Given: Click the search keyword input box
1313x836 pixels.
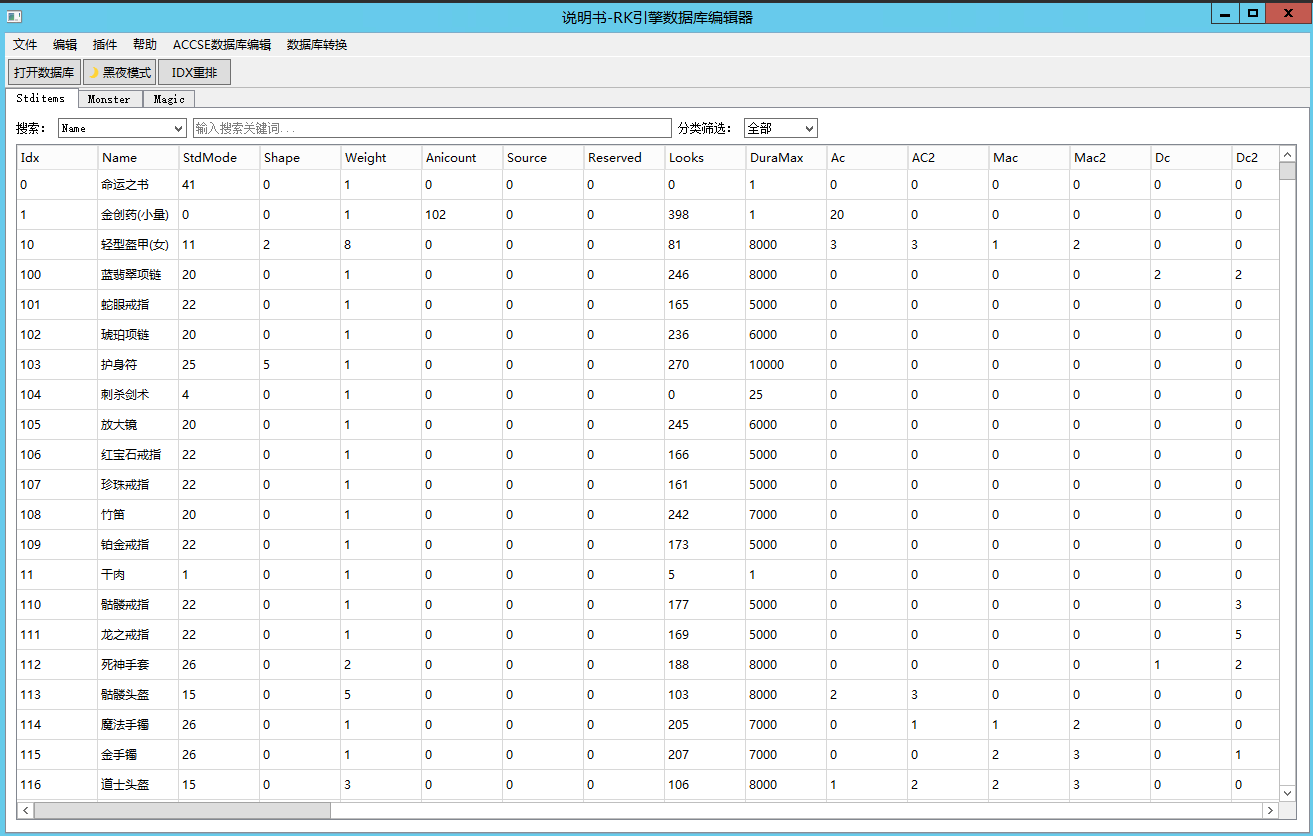Looking at the screenshot, I should point(431,128).
